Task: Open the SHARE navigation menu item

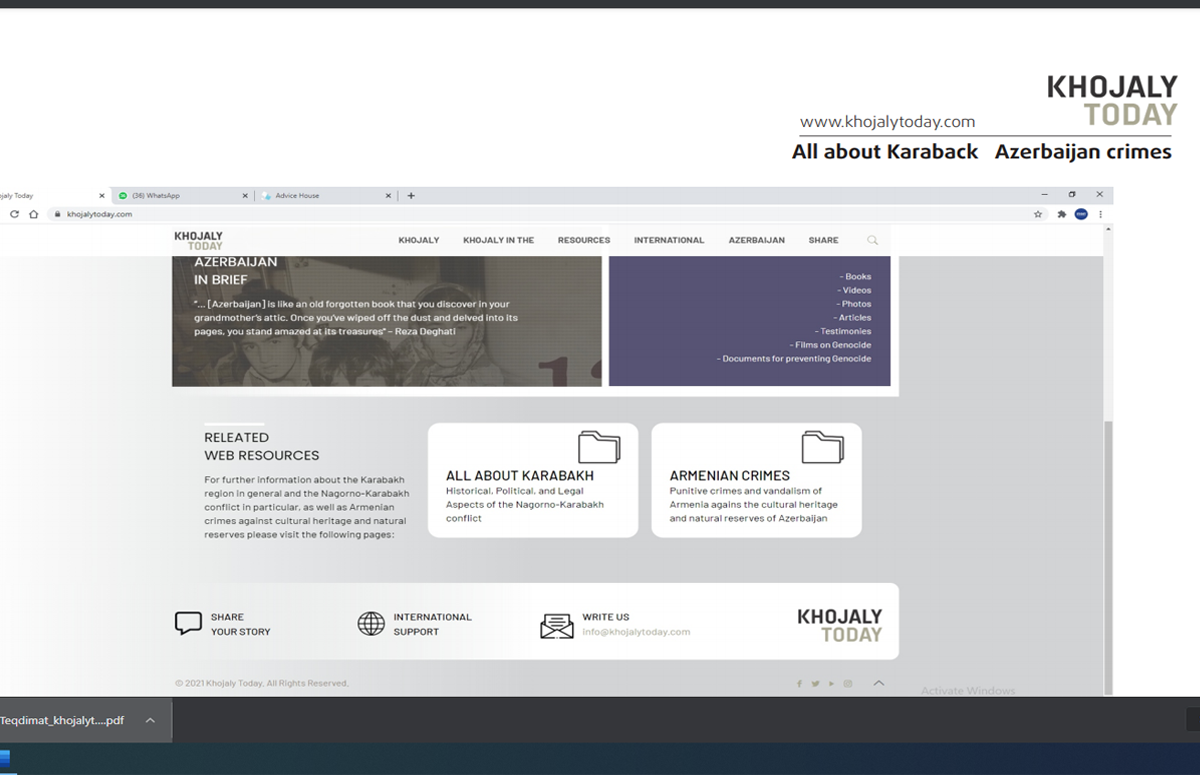Action: [824, 240]
